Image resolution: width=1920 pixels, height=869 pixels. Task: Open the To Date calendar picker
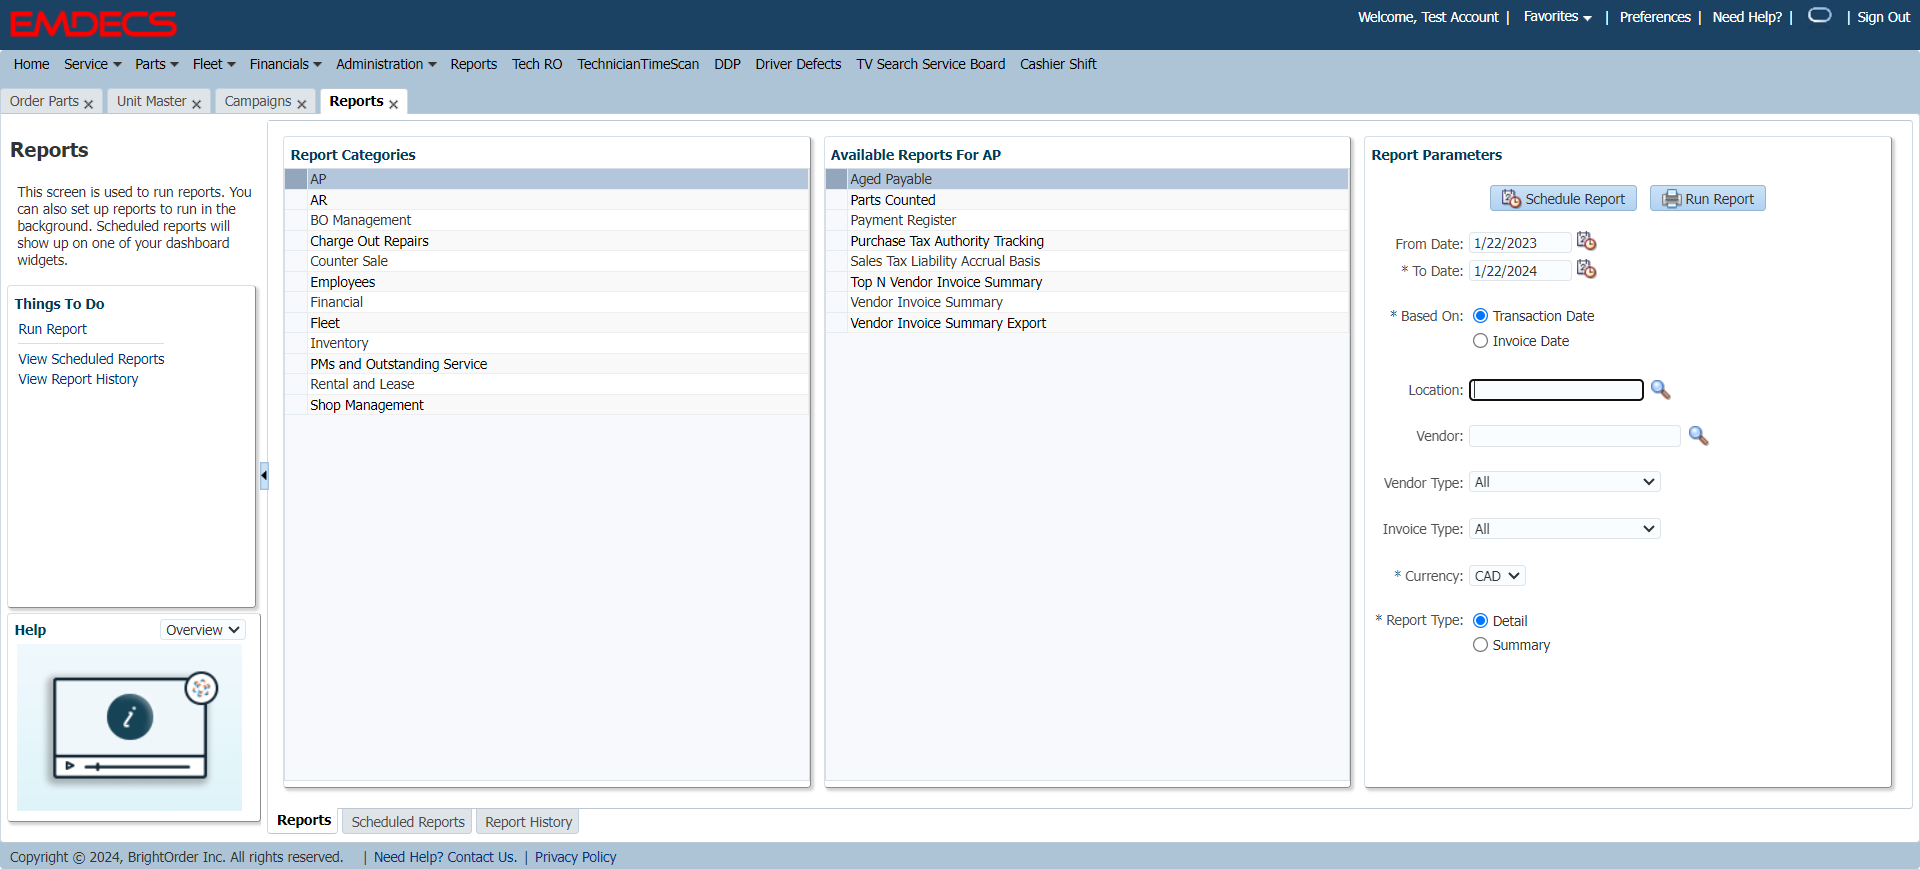click(x=1586, y=270)
